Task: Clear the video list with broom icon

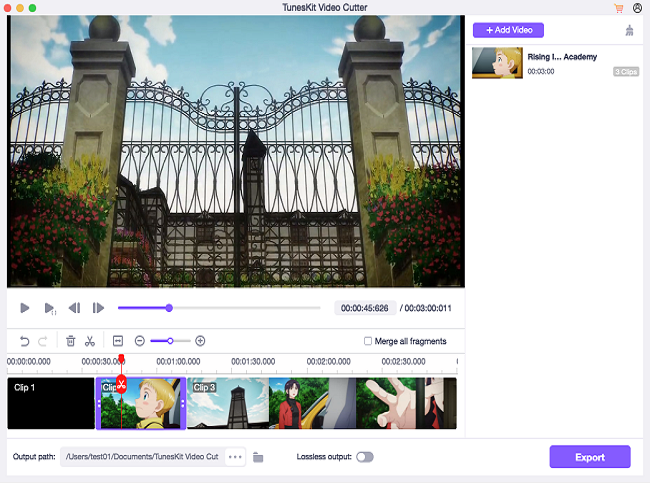Action: (629, 30)
